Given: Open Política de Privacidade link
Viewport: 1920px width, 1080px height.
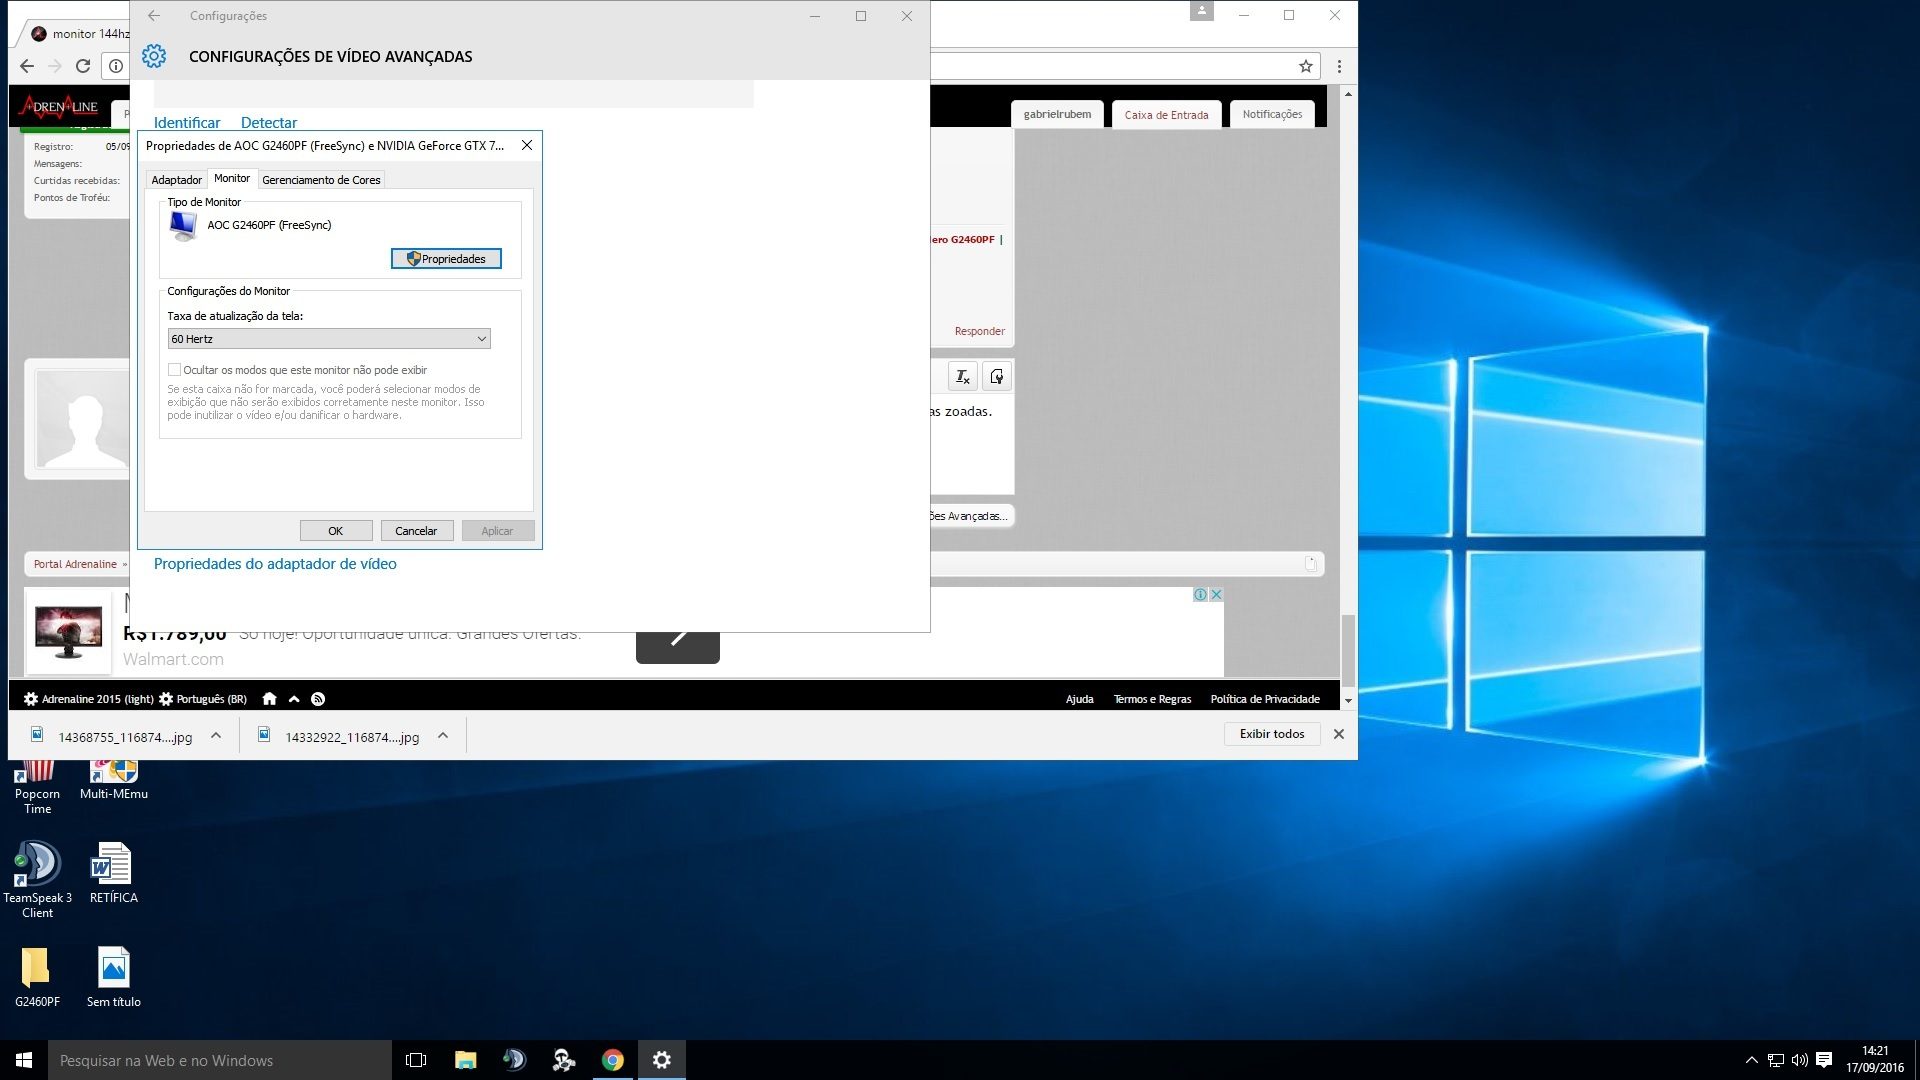Looking at the screenshot, I should pos(1265,699).
